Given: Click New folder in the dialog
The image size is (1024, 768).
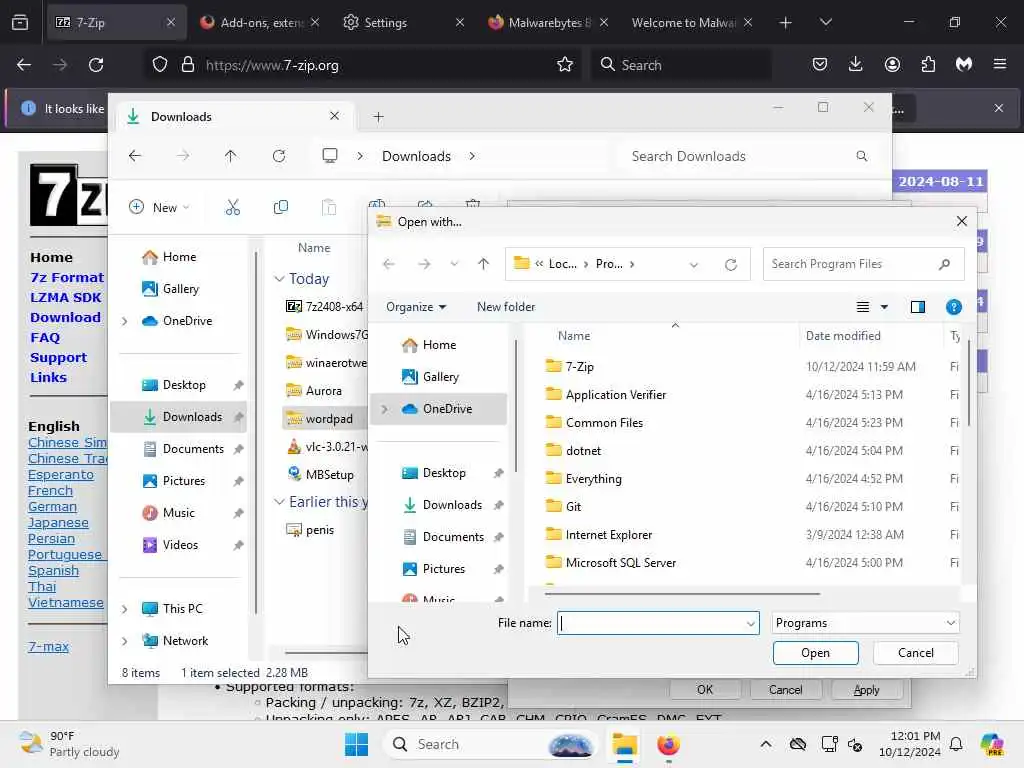Looking at the screenshot, I should [506, 307].
